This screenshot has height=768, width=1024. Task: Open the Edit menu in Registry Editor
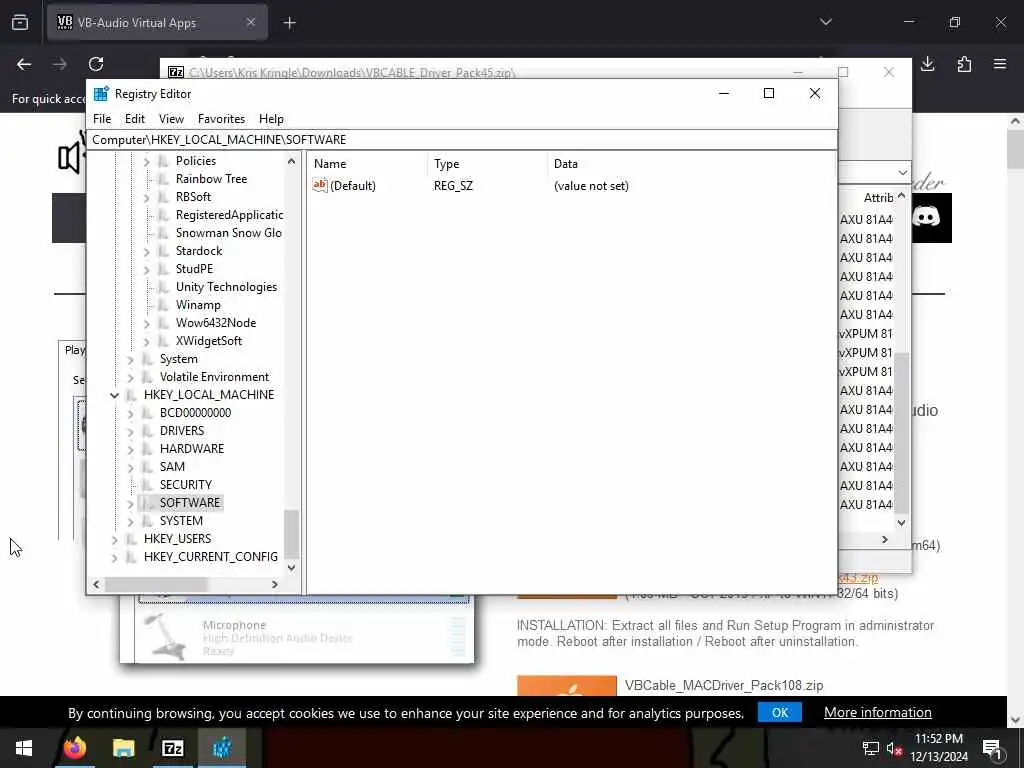coord(135,119)
